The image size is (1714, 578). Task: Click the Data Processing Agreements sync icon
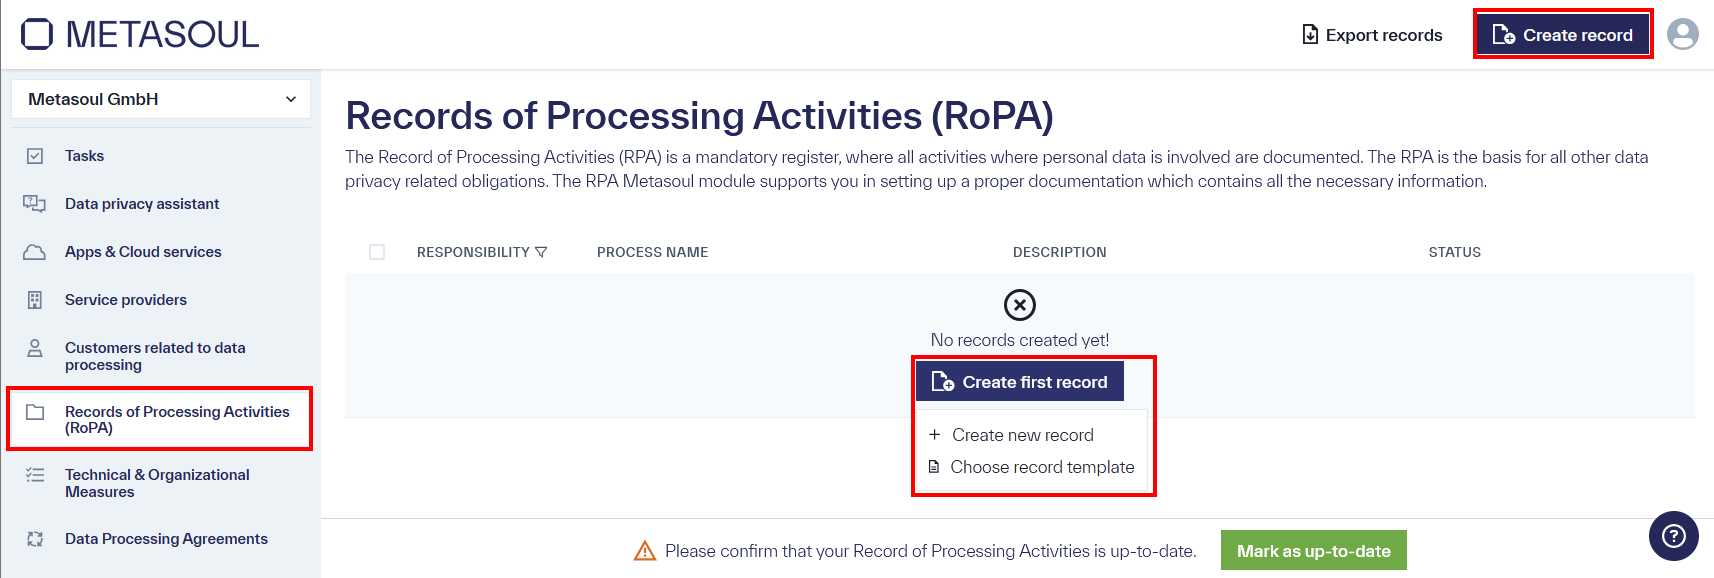36,538
